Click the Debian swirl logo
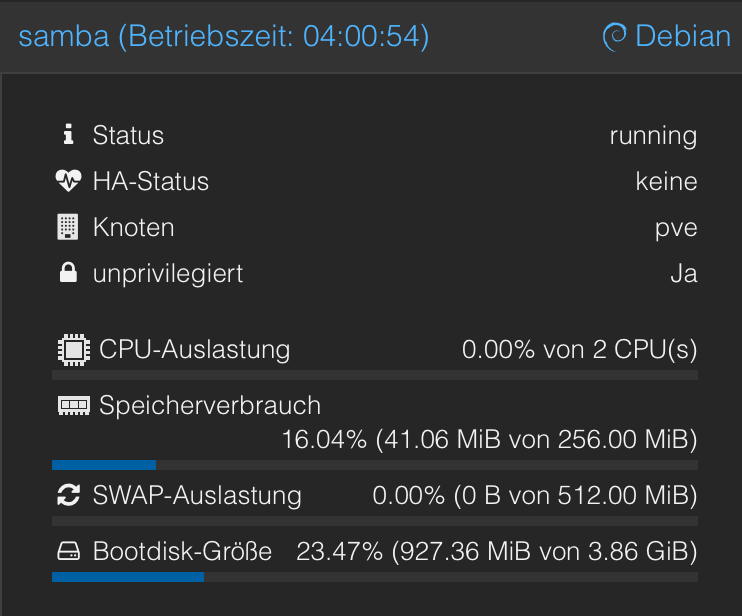 615,36
